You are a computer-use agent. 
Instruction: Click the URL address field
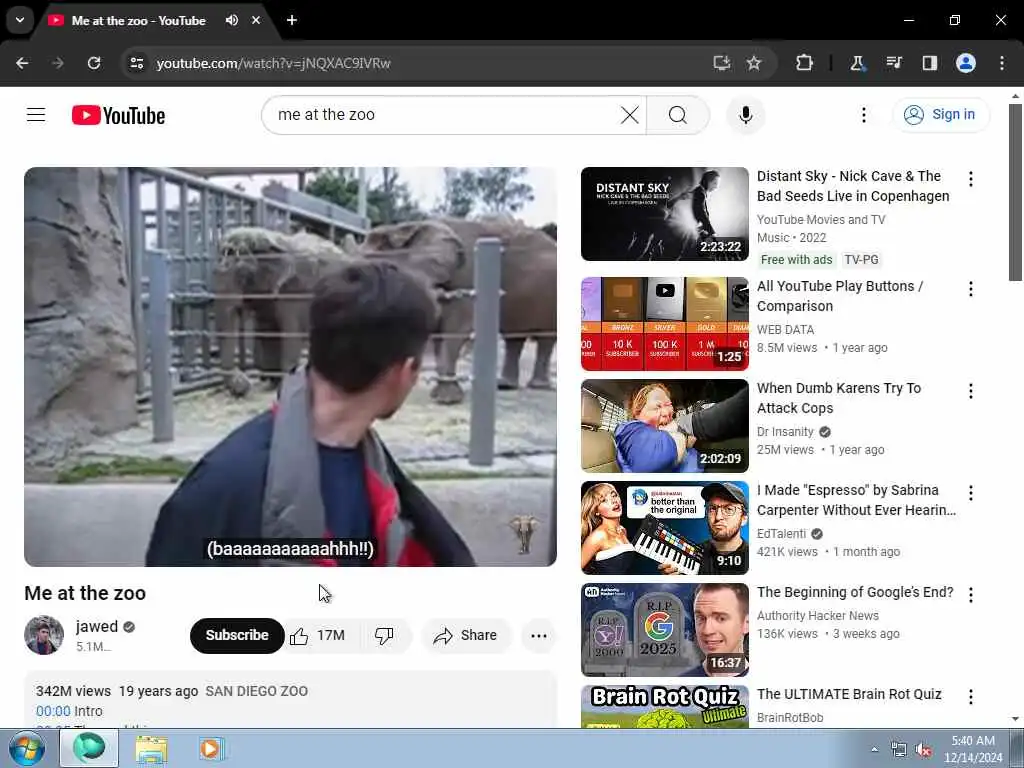[418, 63]
